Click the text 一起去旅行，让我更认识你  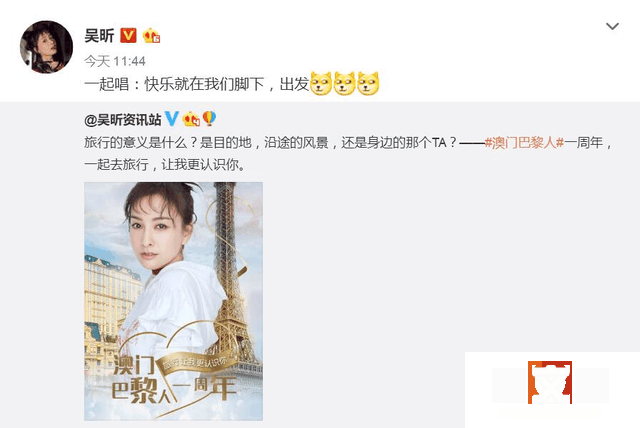[164, 164]
